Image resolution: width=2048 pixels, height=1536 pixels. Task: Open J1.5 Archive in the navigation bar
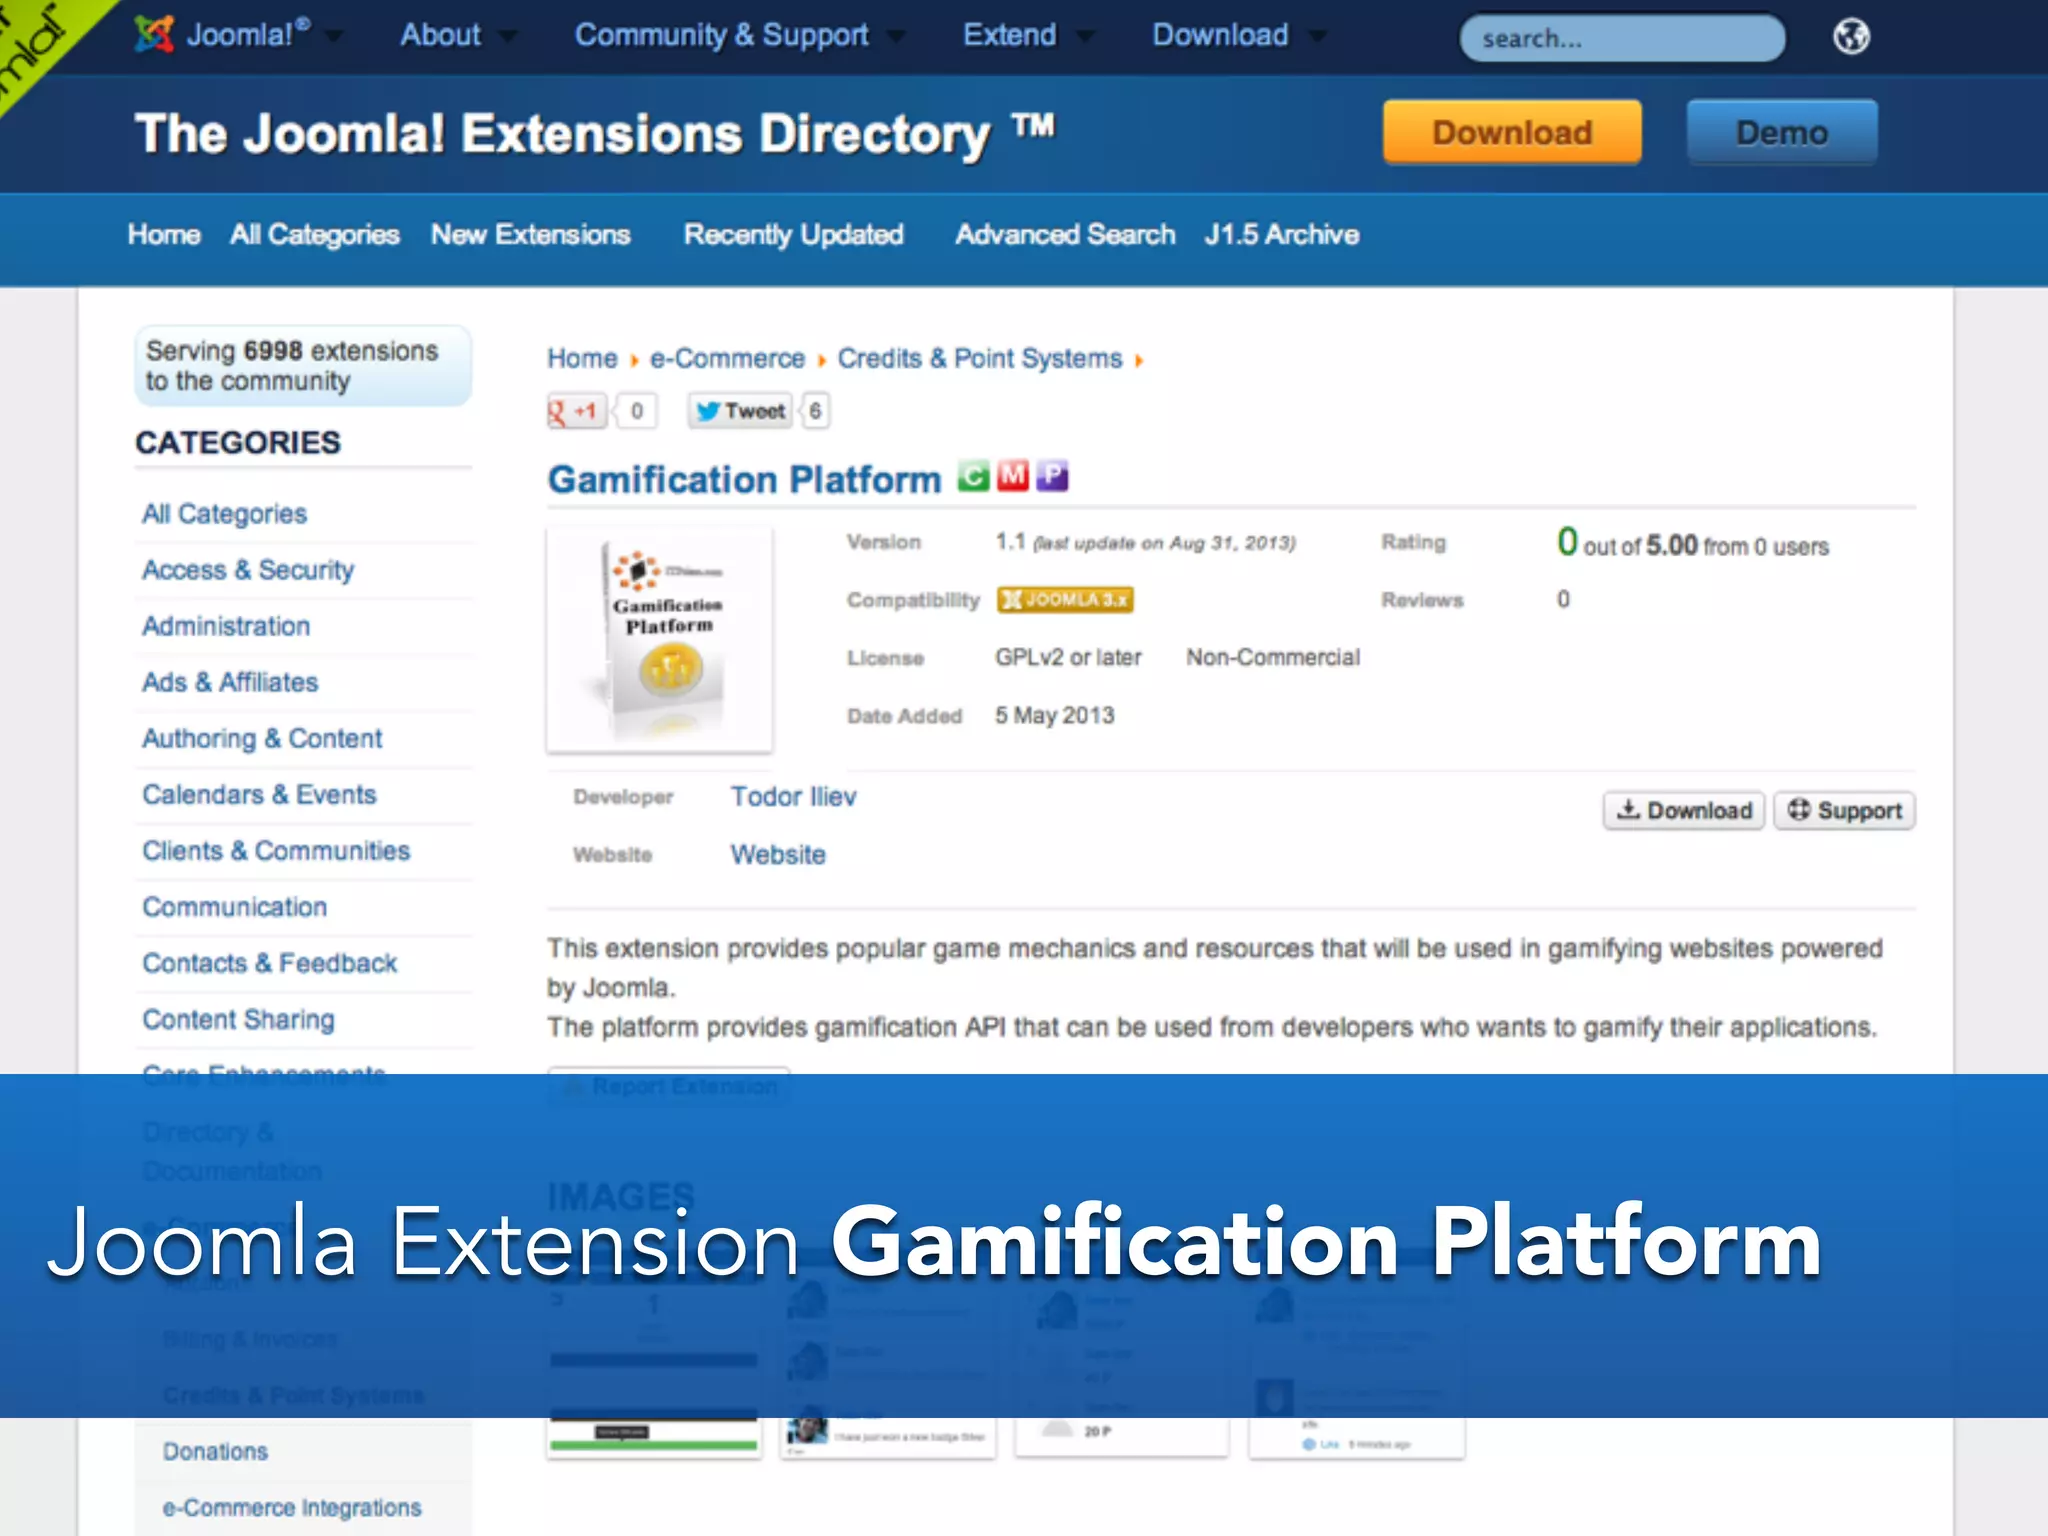[x=1282, y=234]
